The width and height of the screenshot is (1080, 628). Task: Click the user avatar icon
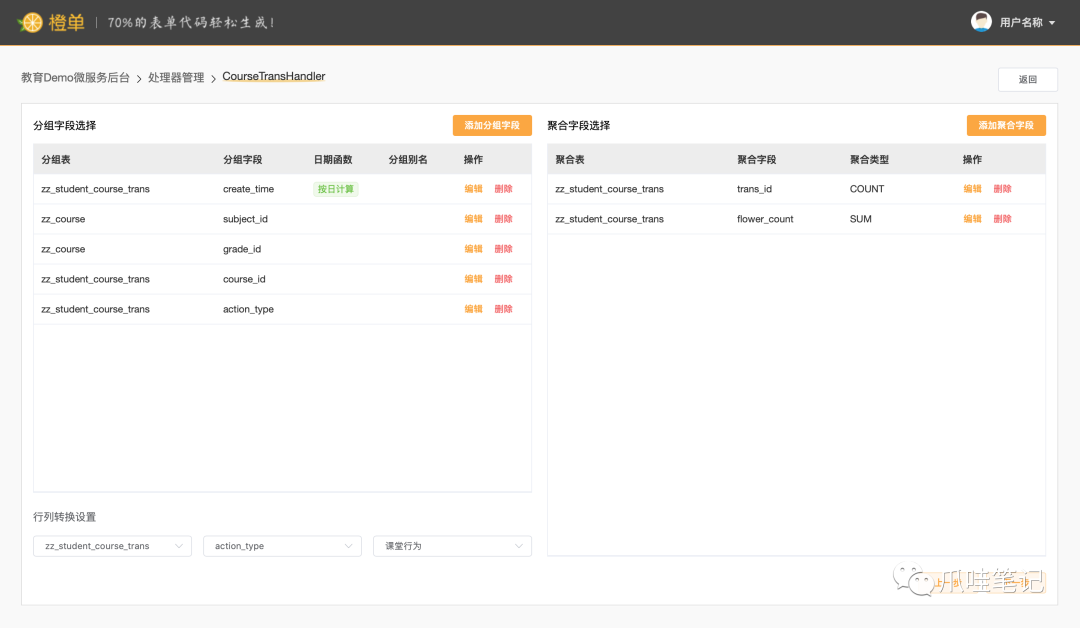981,21
